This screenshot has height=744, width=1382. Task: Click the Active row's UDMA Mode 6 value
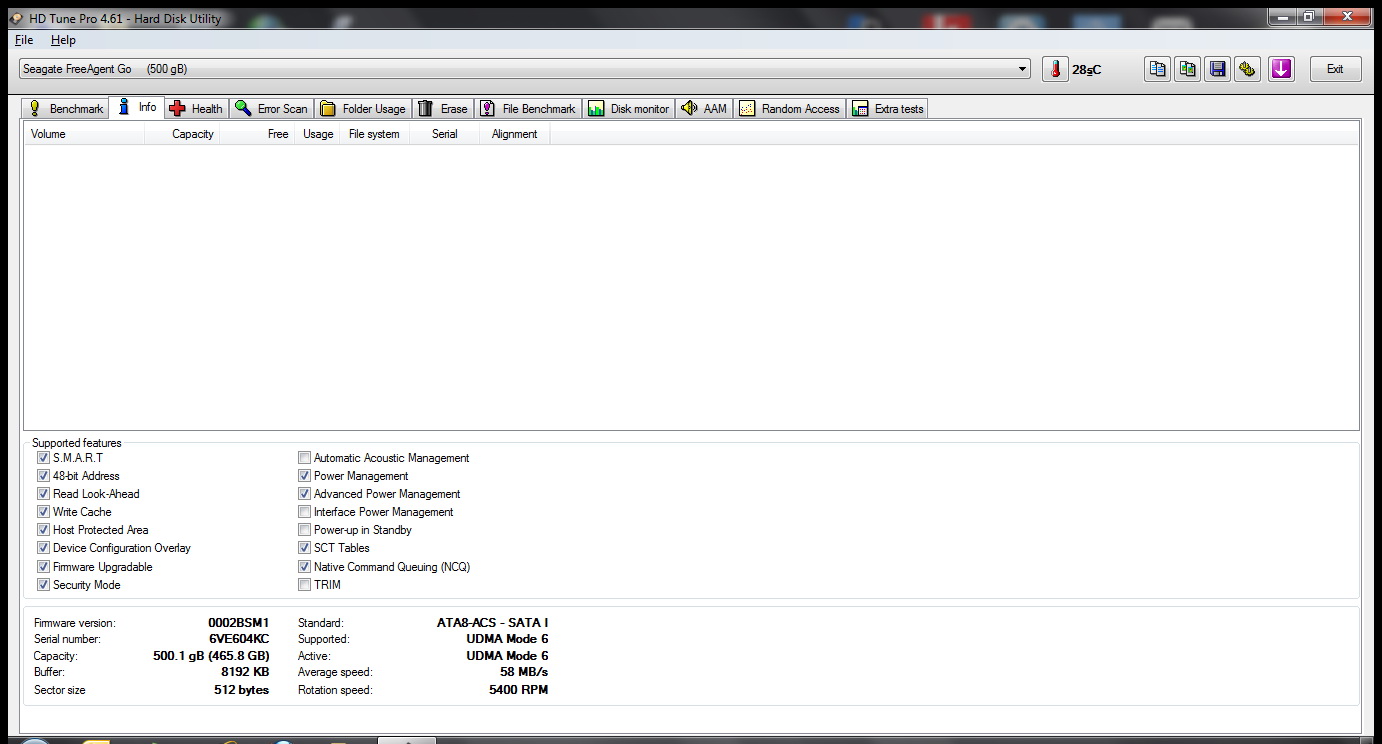click(x=507, y=656)
